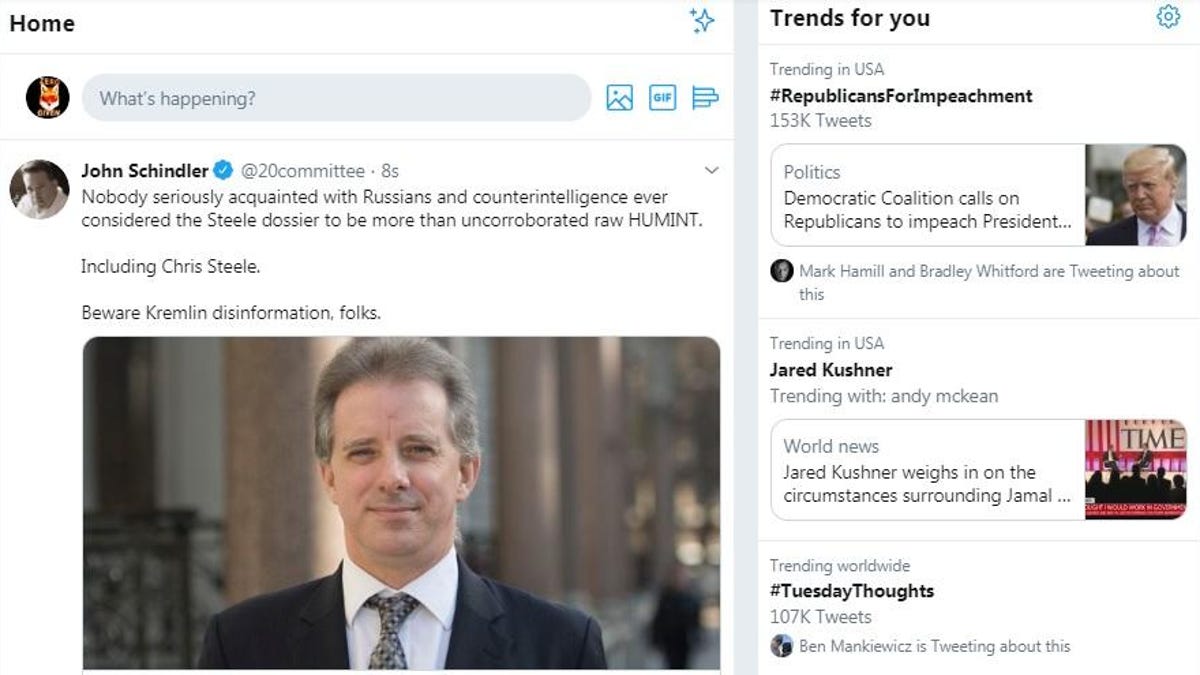Open the Democratic Coalition politics card

coord(977,195)
